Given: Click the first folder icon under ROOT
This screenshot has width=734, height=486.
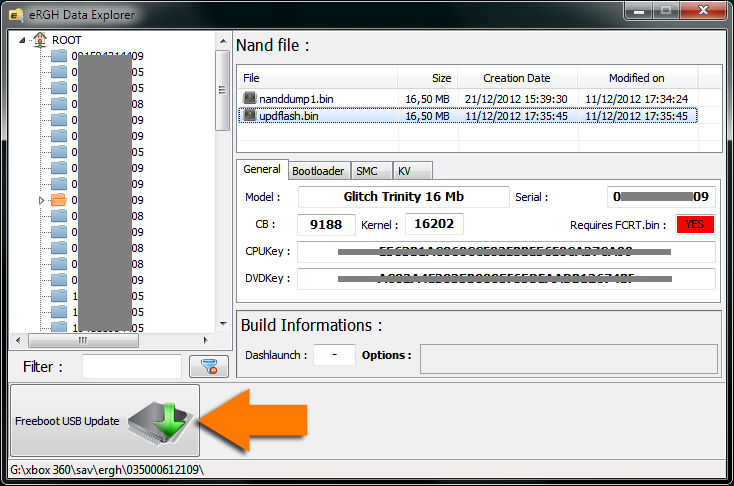Looking at the screenshot, I should tap(59, 56).
